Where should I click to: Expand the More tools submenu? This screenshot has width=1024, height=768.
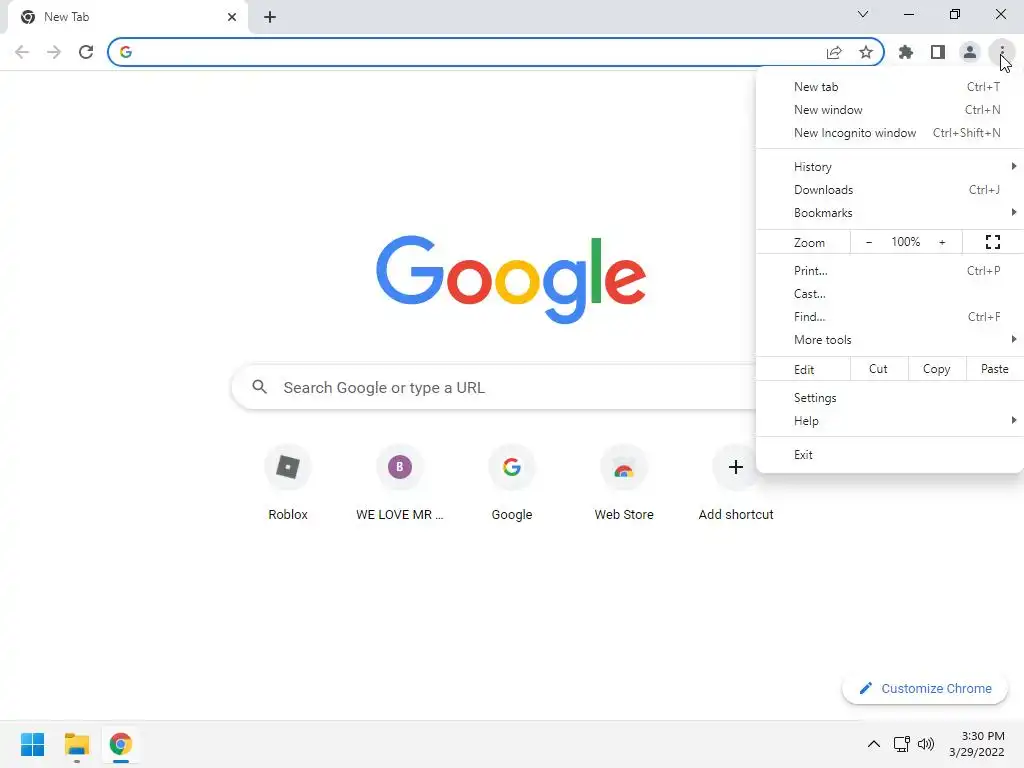pyautogui.click(x=889, y=340)
